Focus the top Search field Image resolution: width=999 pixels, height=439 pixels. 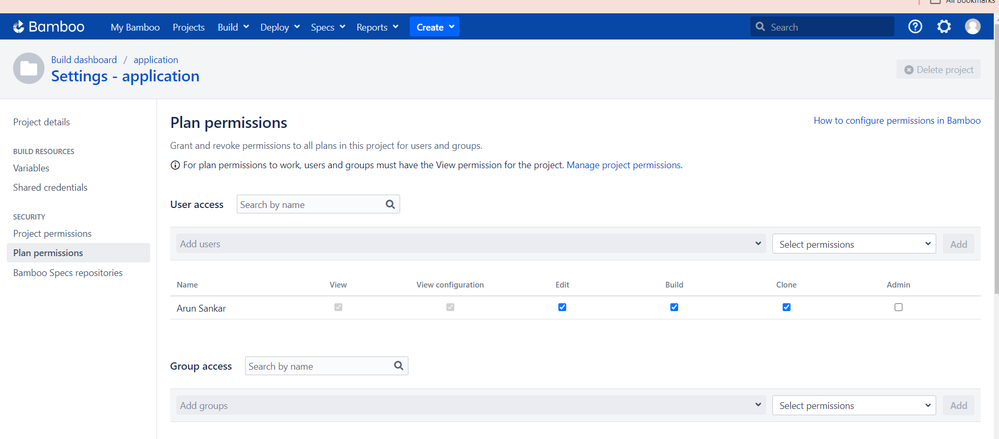click(822, 27)
